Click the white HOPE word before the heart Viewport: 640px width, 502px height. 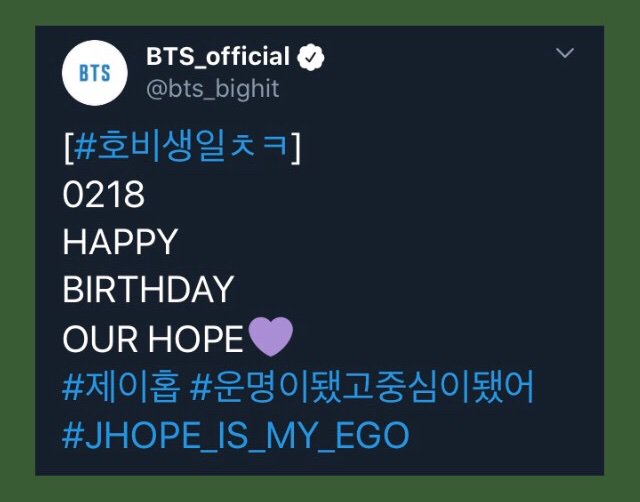196,339
